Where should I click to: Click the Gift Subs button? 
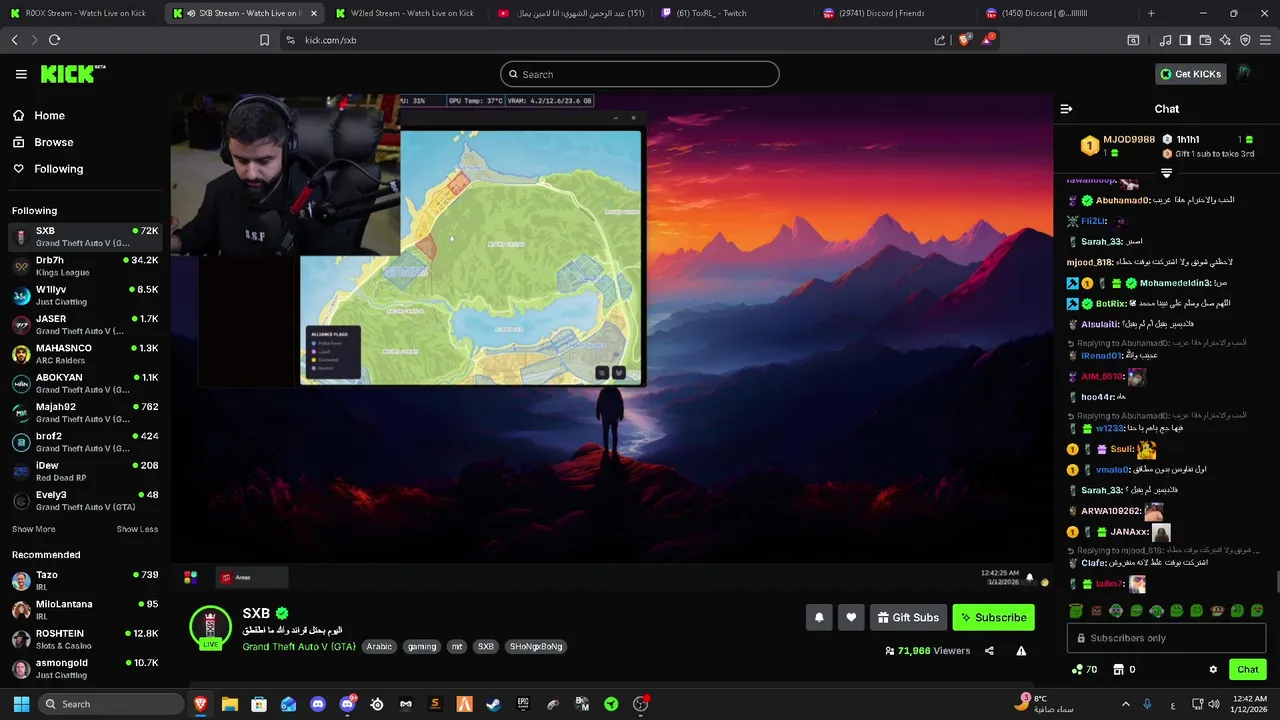908,617
